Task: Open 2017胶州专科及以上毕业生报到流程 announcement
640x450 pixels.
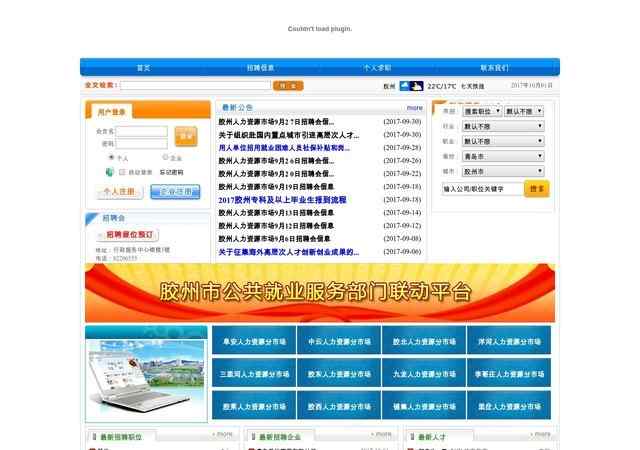Action: pos(282,200)
